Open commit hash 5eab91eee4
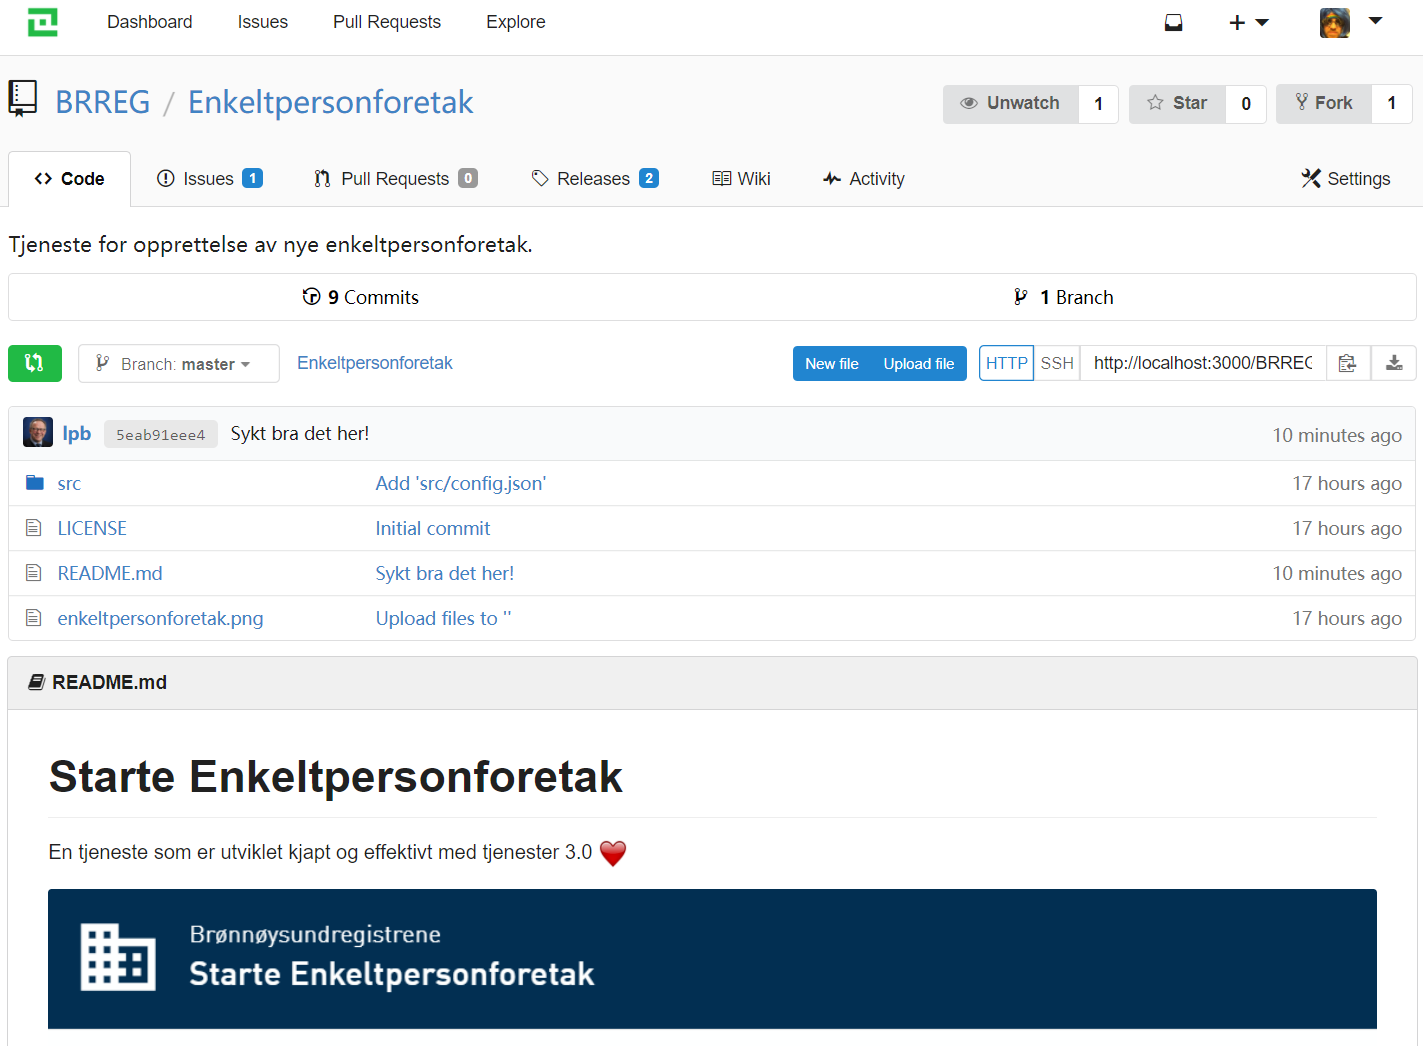 161,434
